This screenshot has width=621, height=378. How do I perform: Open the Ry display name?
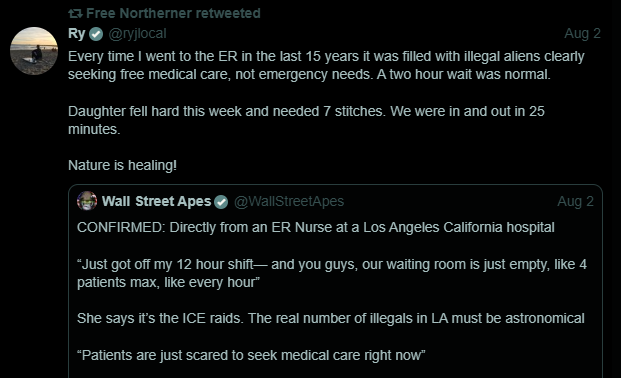pyautogui.click(x=76, y=33)
